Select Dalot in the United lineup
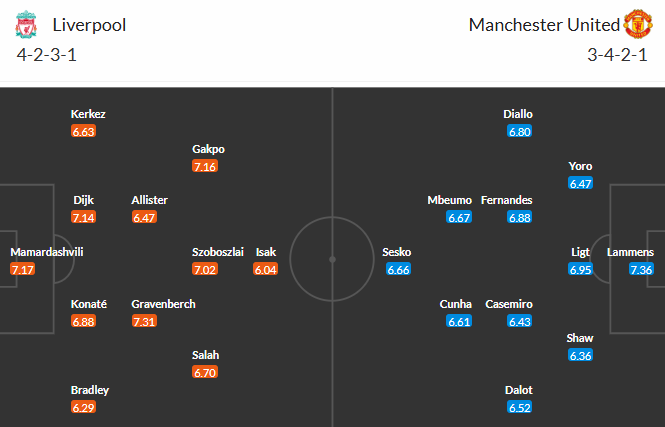 click(519, 390)
